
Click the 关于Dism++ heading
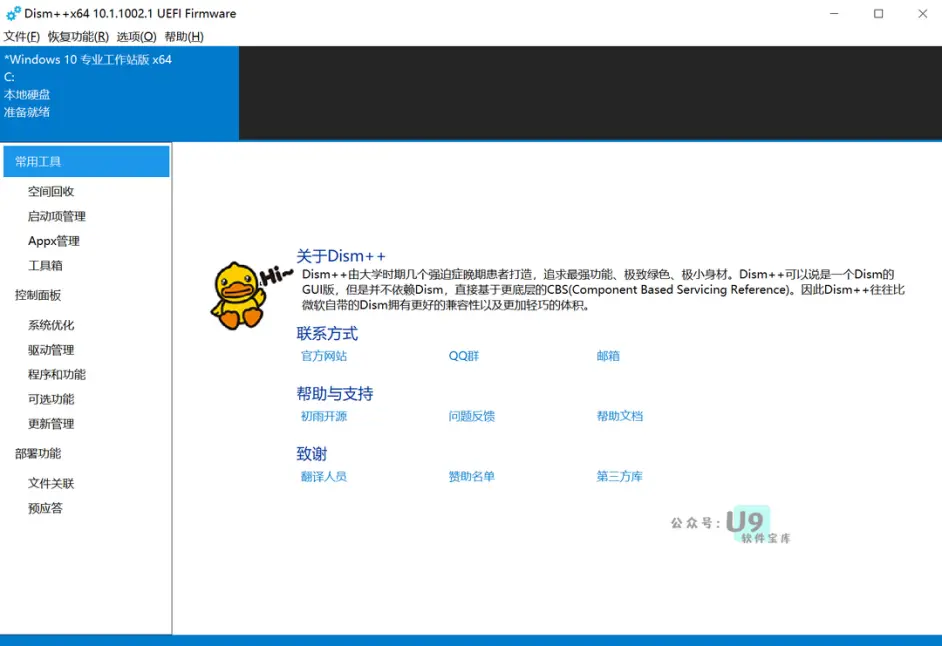tap(341, 256)
